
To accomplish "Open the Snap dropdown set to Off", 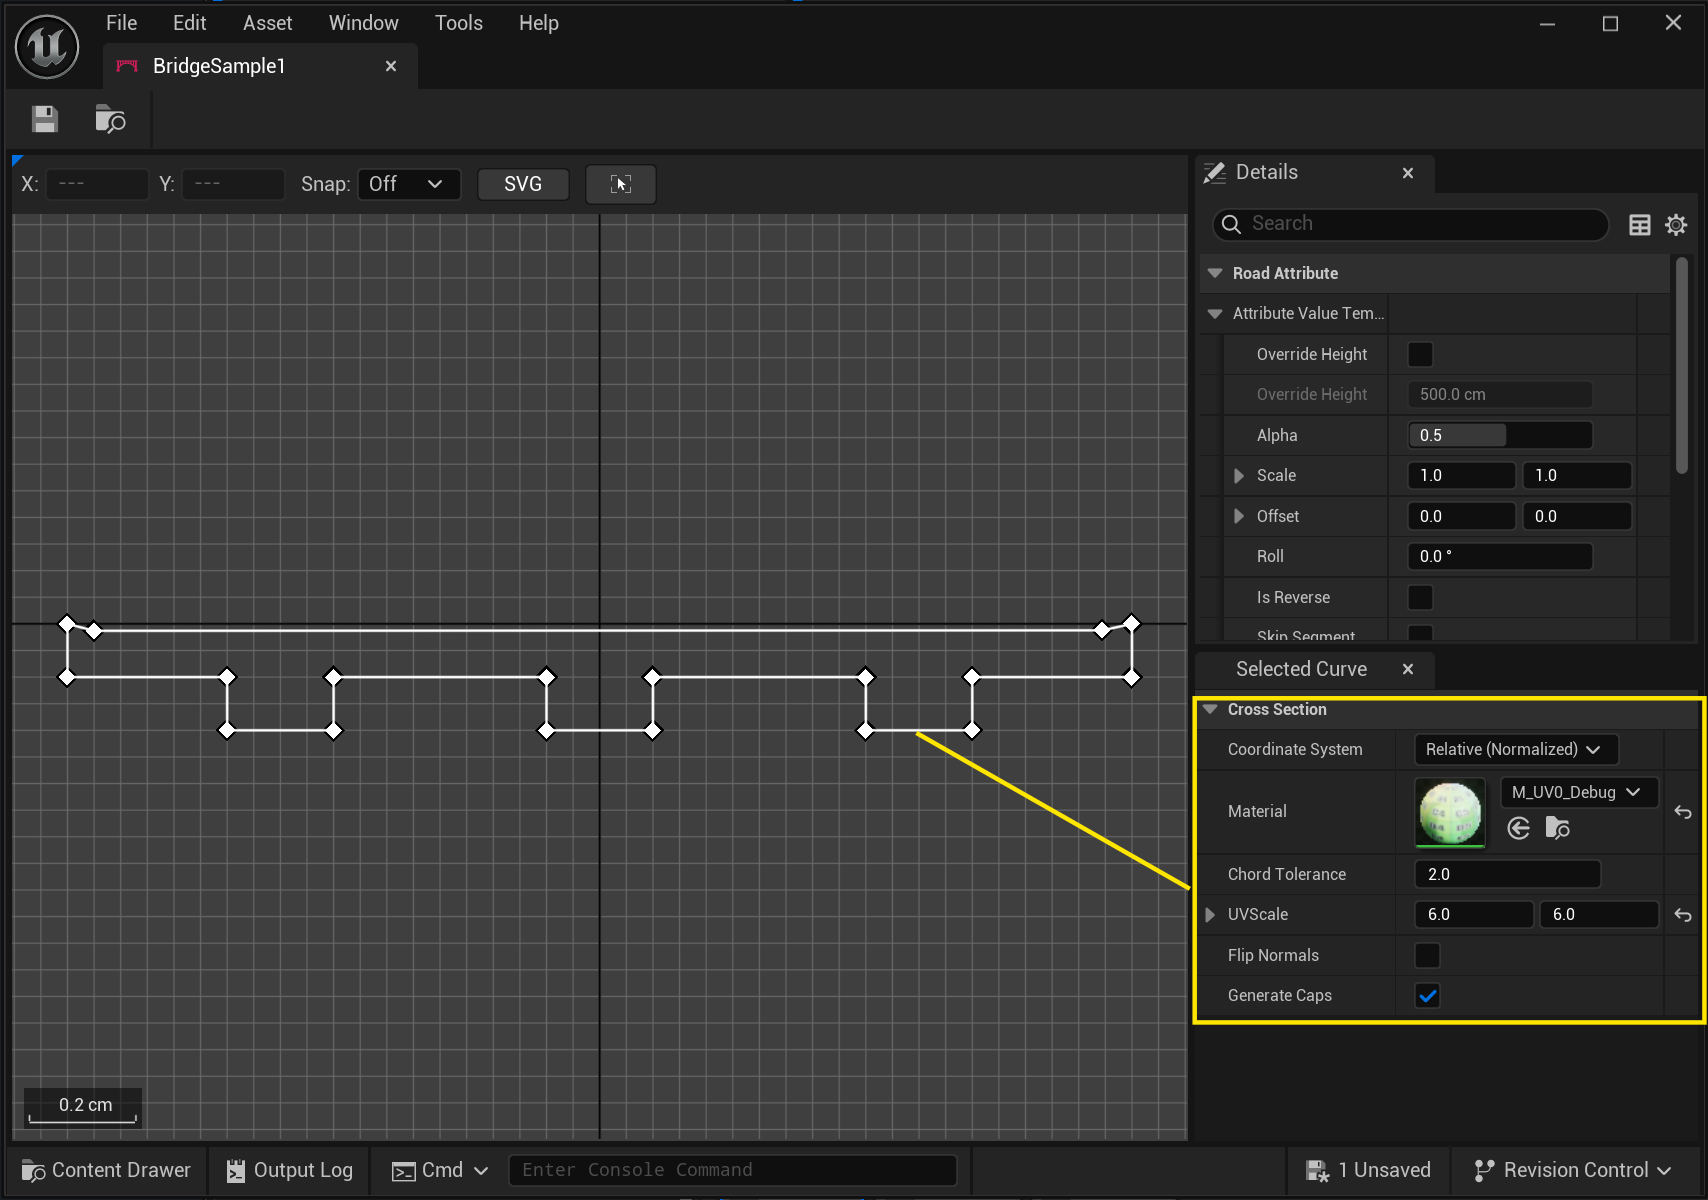I will (x=409, y=184).
